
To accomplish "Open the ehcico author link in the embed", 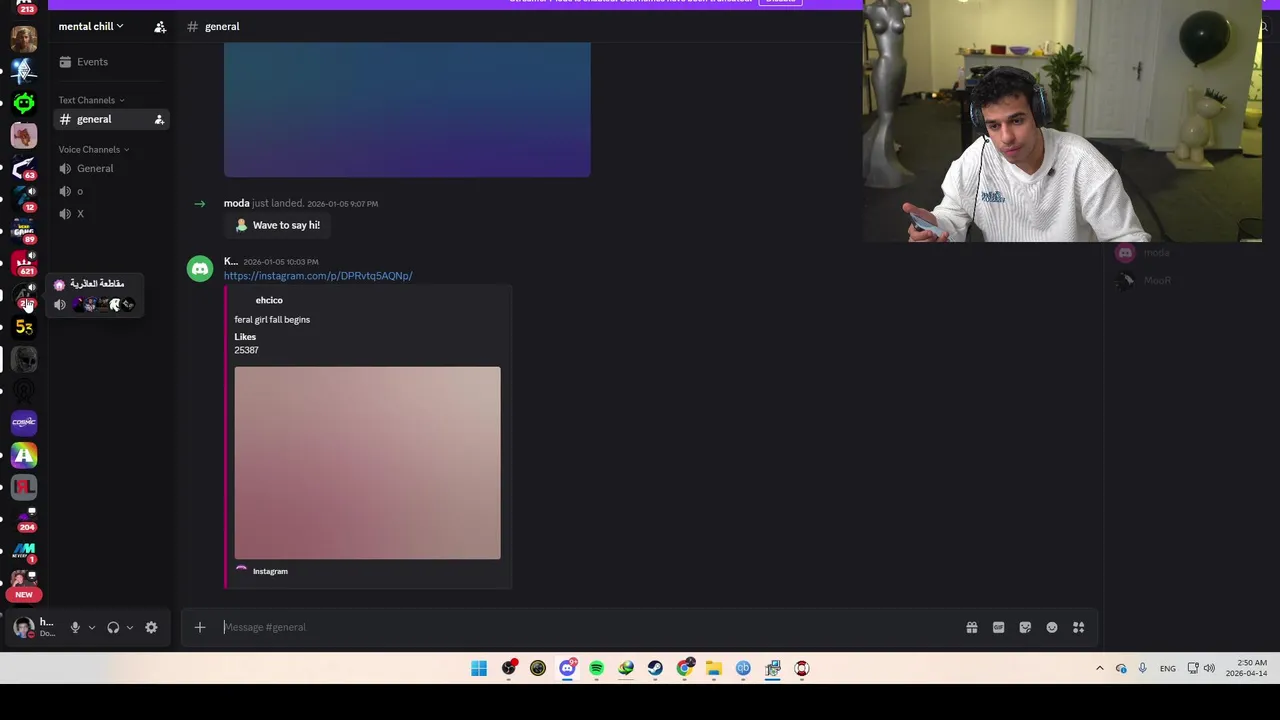I will 269,300.
